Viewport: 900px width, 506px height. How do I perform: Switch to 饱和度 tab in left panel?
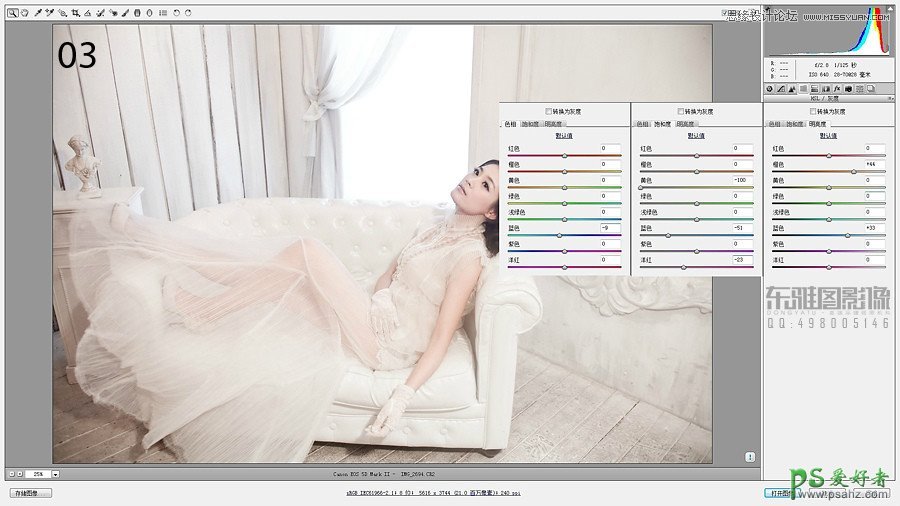click(528, 124)
